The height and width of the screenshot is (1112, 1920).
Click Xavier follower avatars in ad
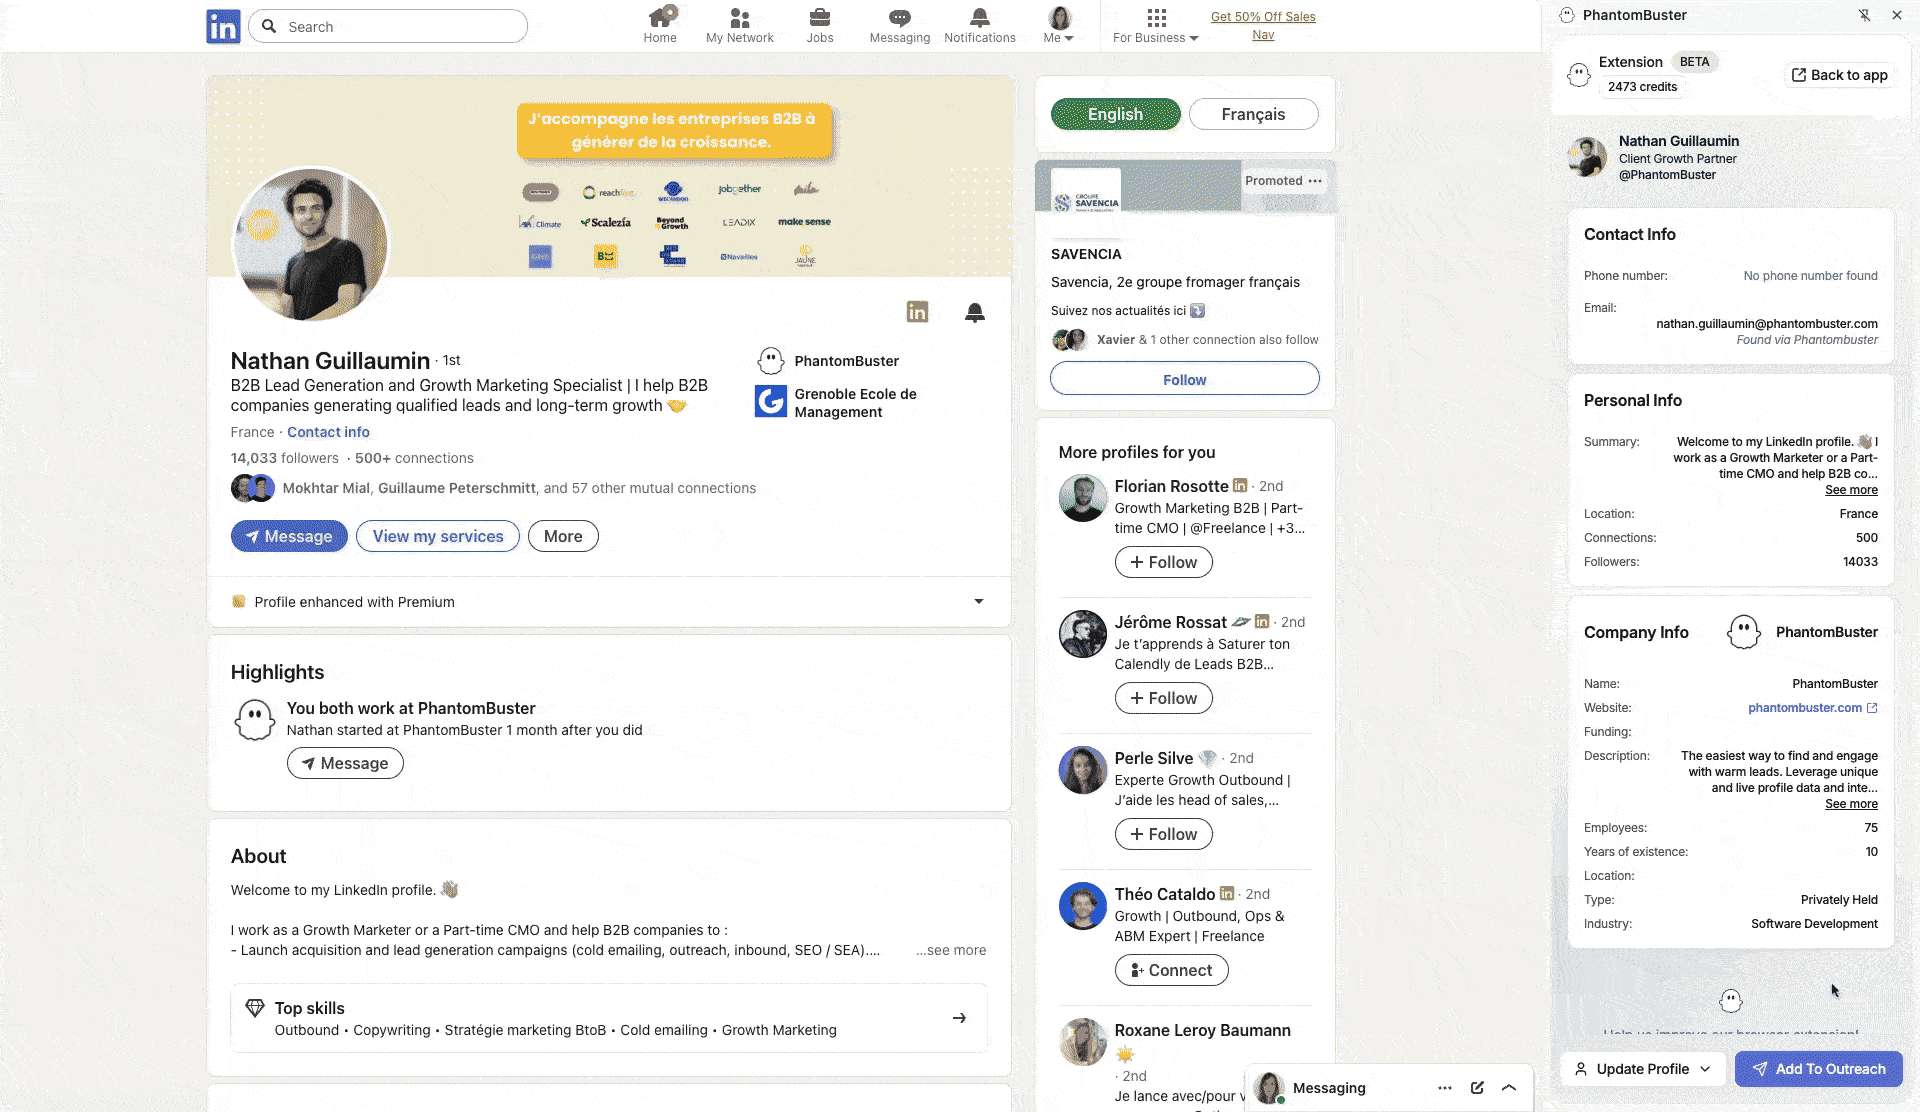click(1070, 340)
